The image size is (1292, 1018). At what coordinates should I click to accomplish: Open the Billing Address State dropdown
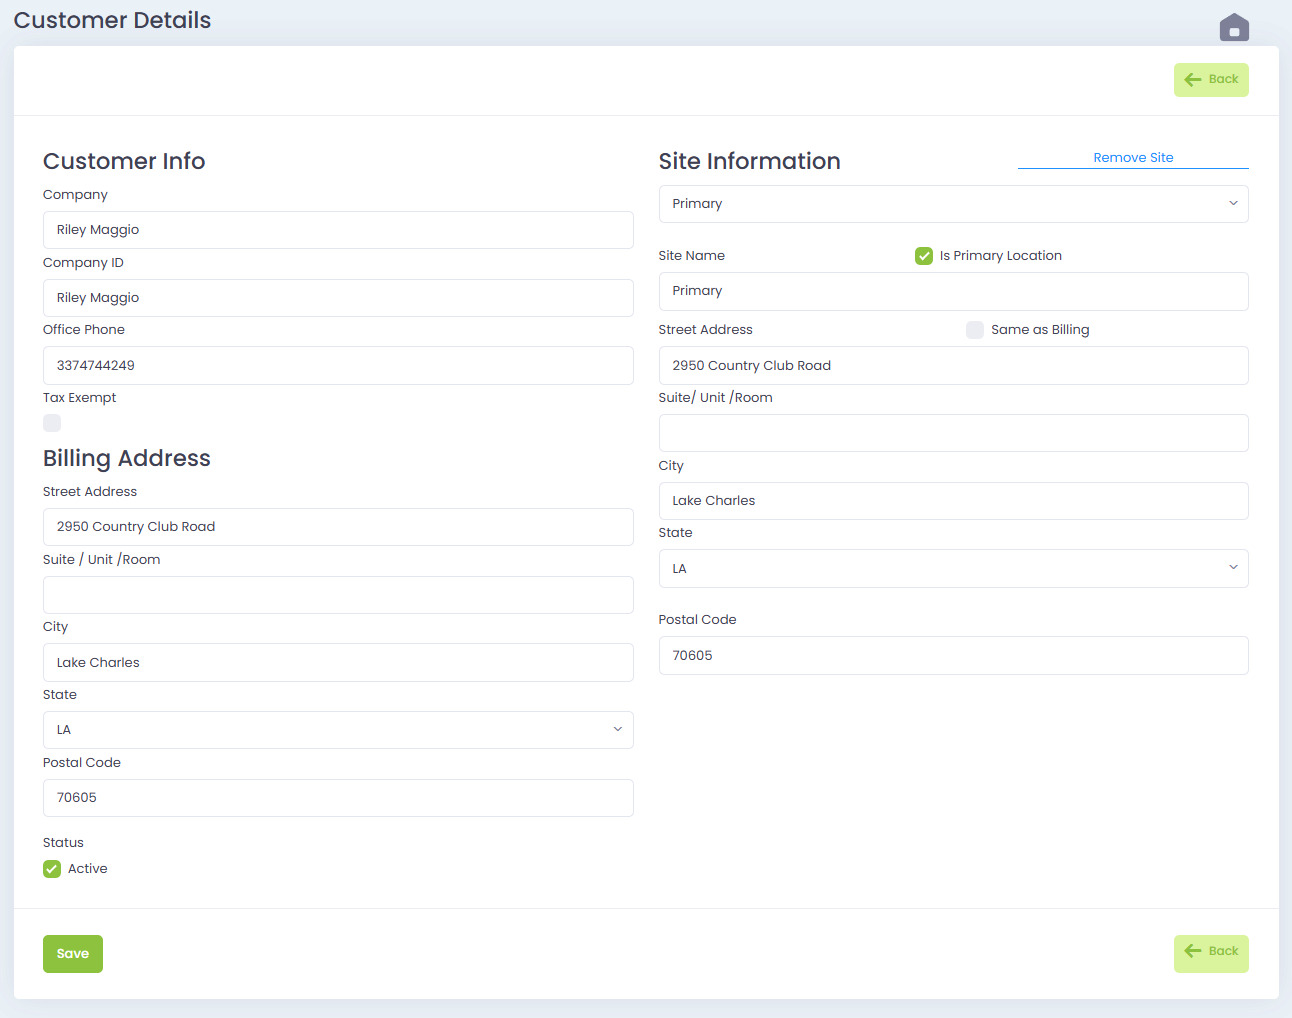point(338,730)
